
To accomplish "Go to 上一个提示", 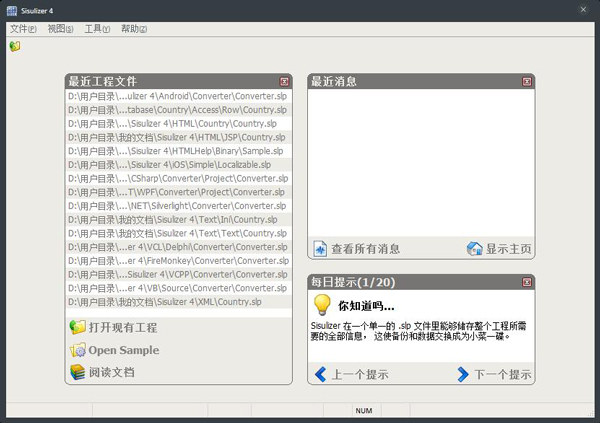I will [360, 374].
